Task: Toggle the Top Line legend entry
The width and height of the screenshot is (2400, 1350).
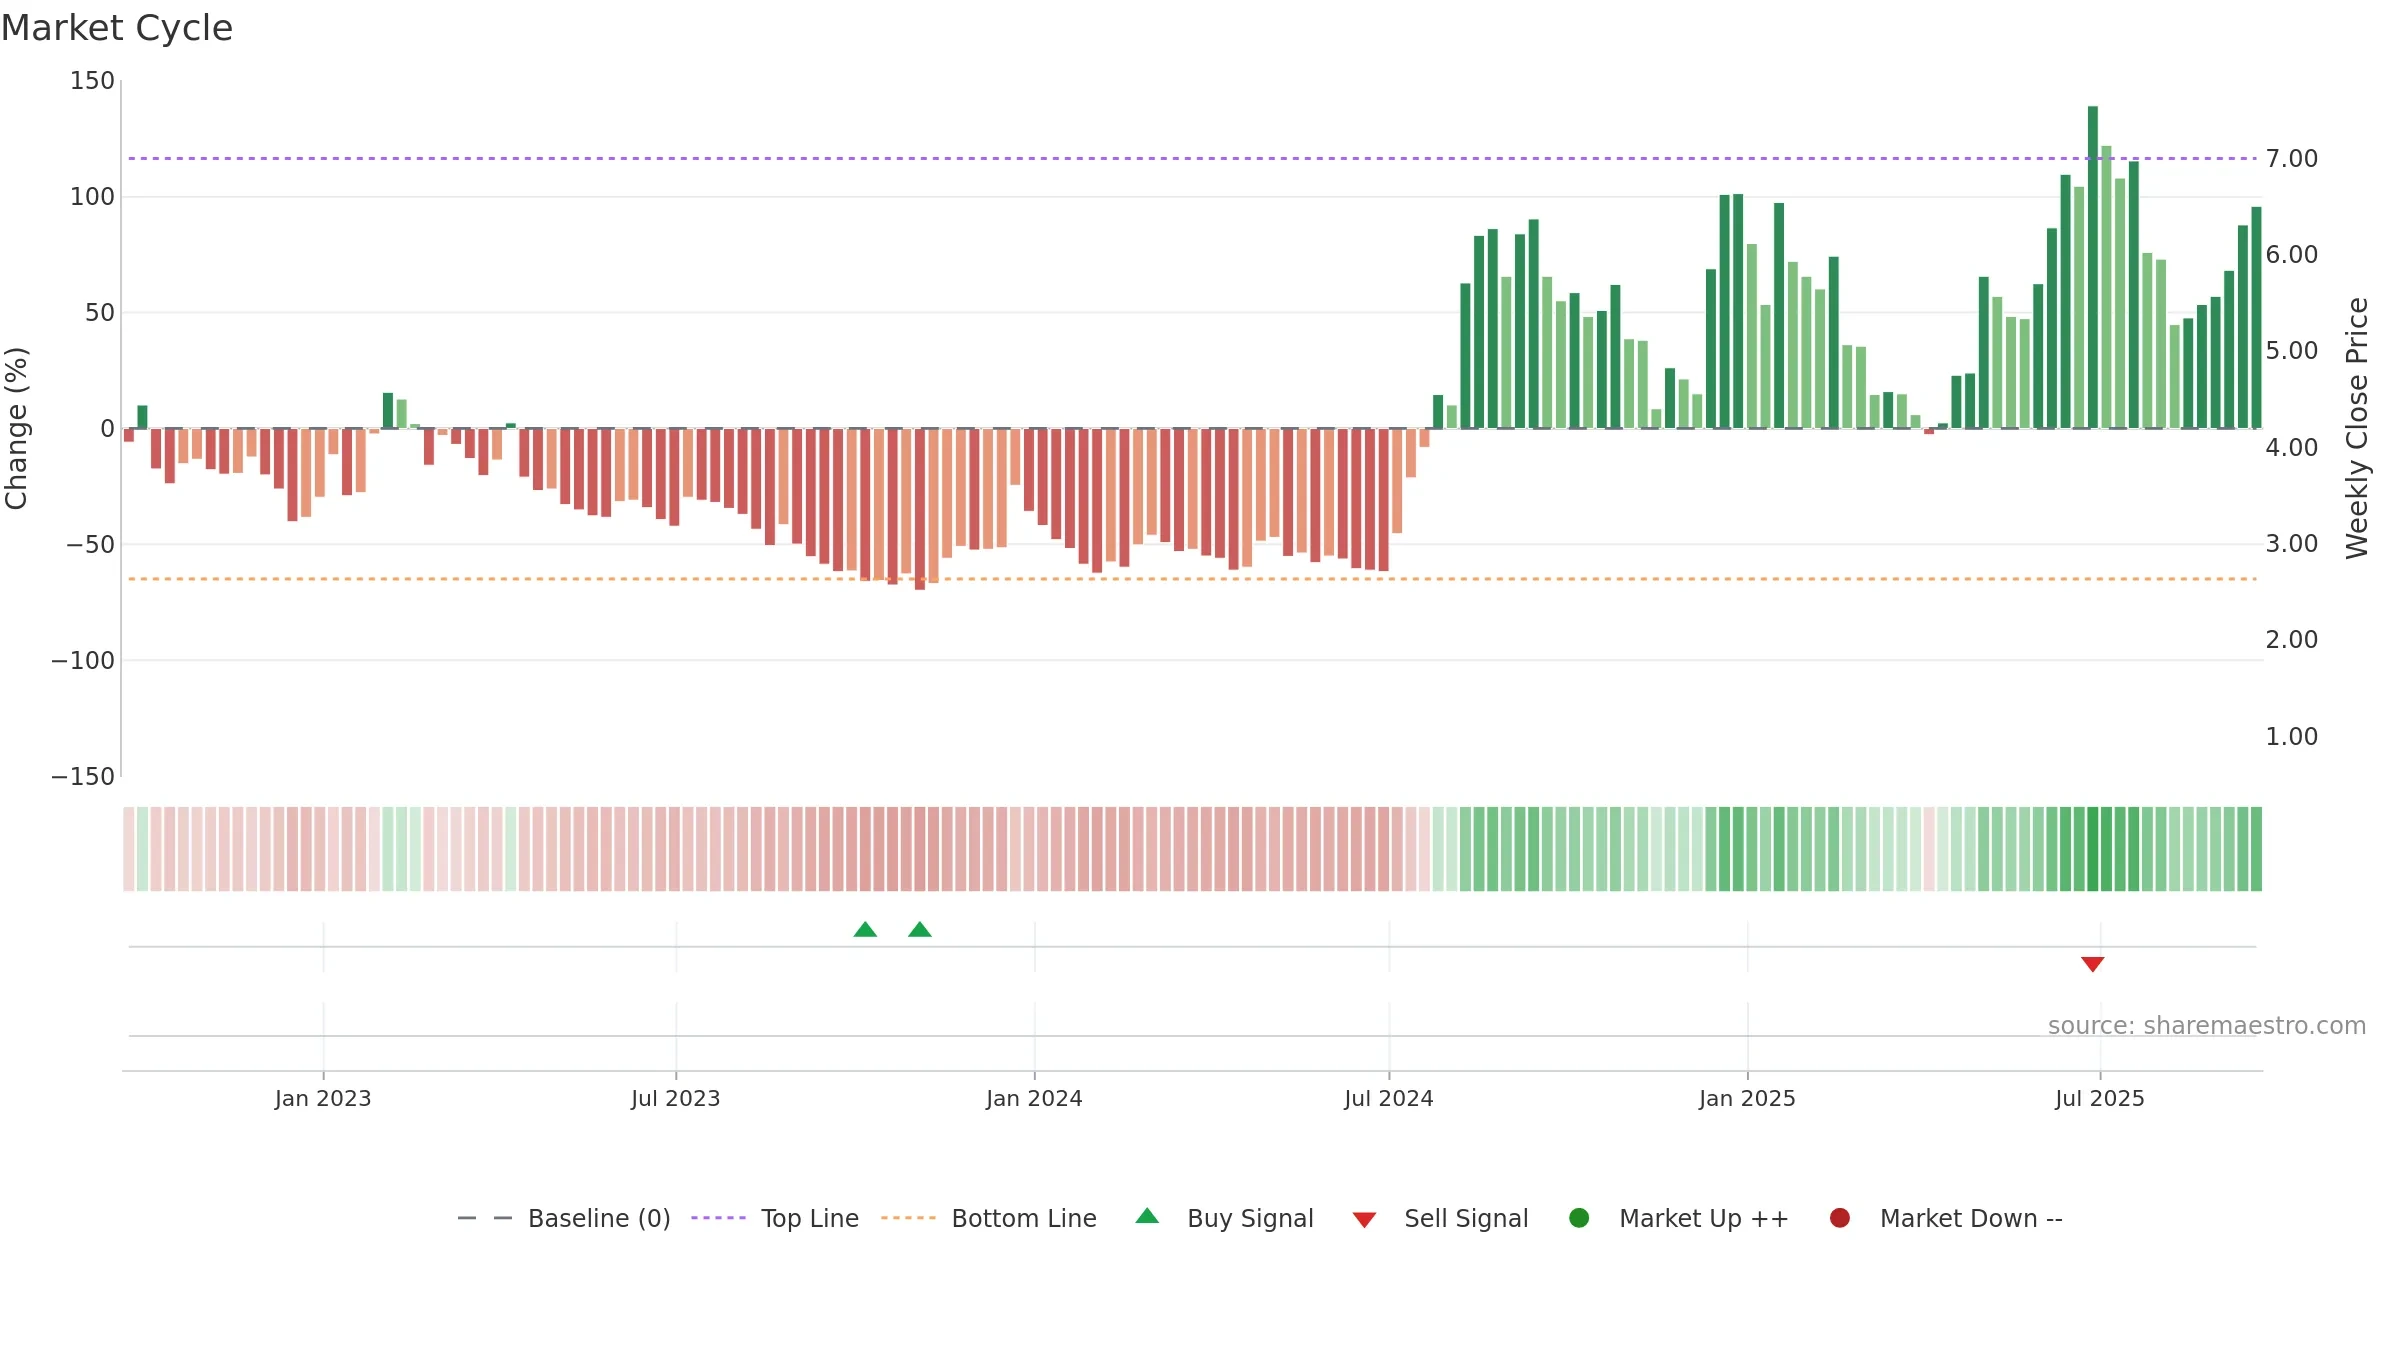Action: [775, 1218]
